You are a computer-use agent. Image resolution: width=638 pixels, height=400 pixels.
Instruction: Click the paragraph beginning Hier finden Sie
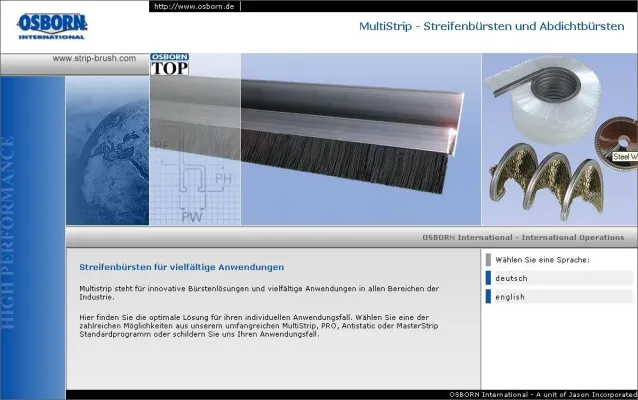pyautogui.click(x=259, y=326)
